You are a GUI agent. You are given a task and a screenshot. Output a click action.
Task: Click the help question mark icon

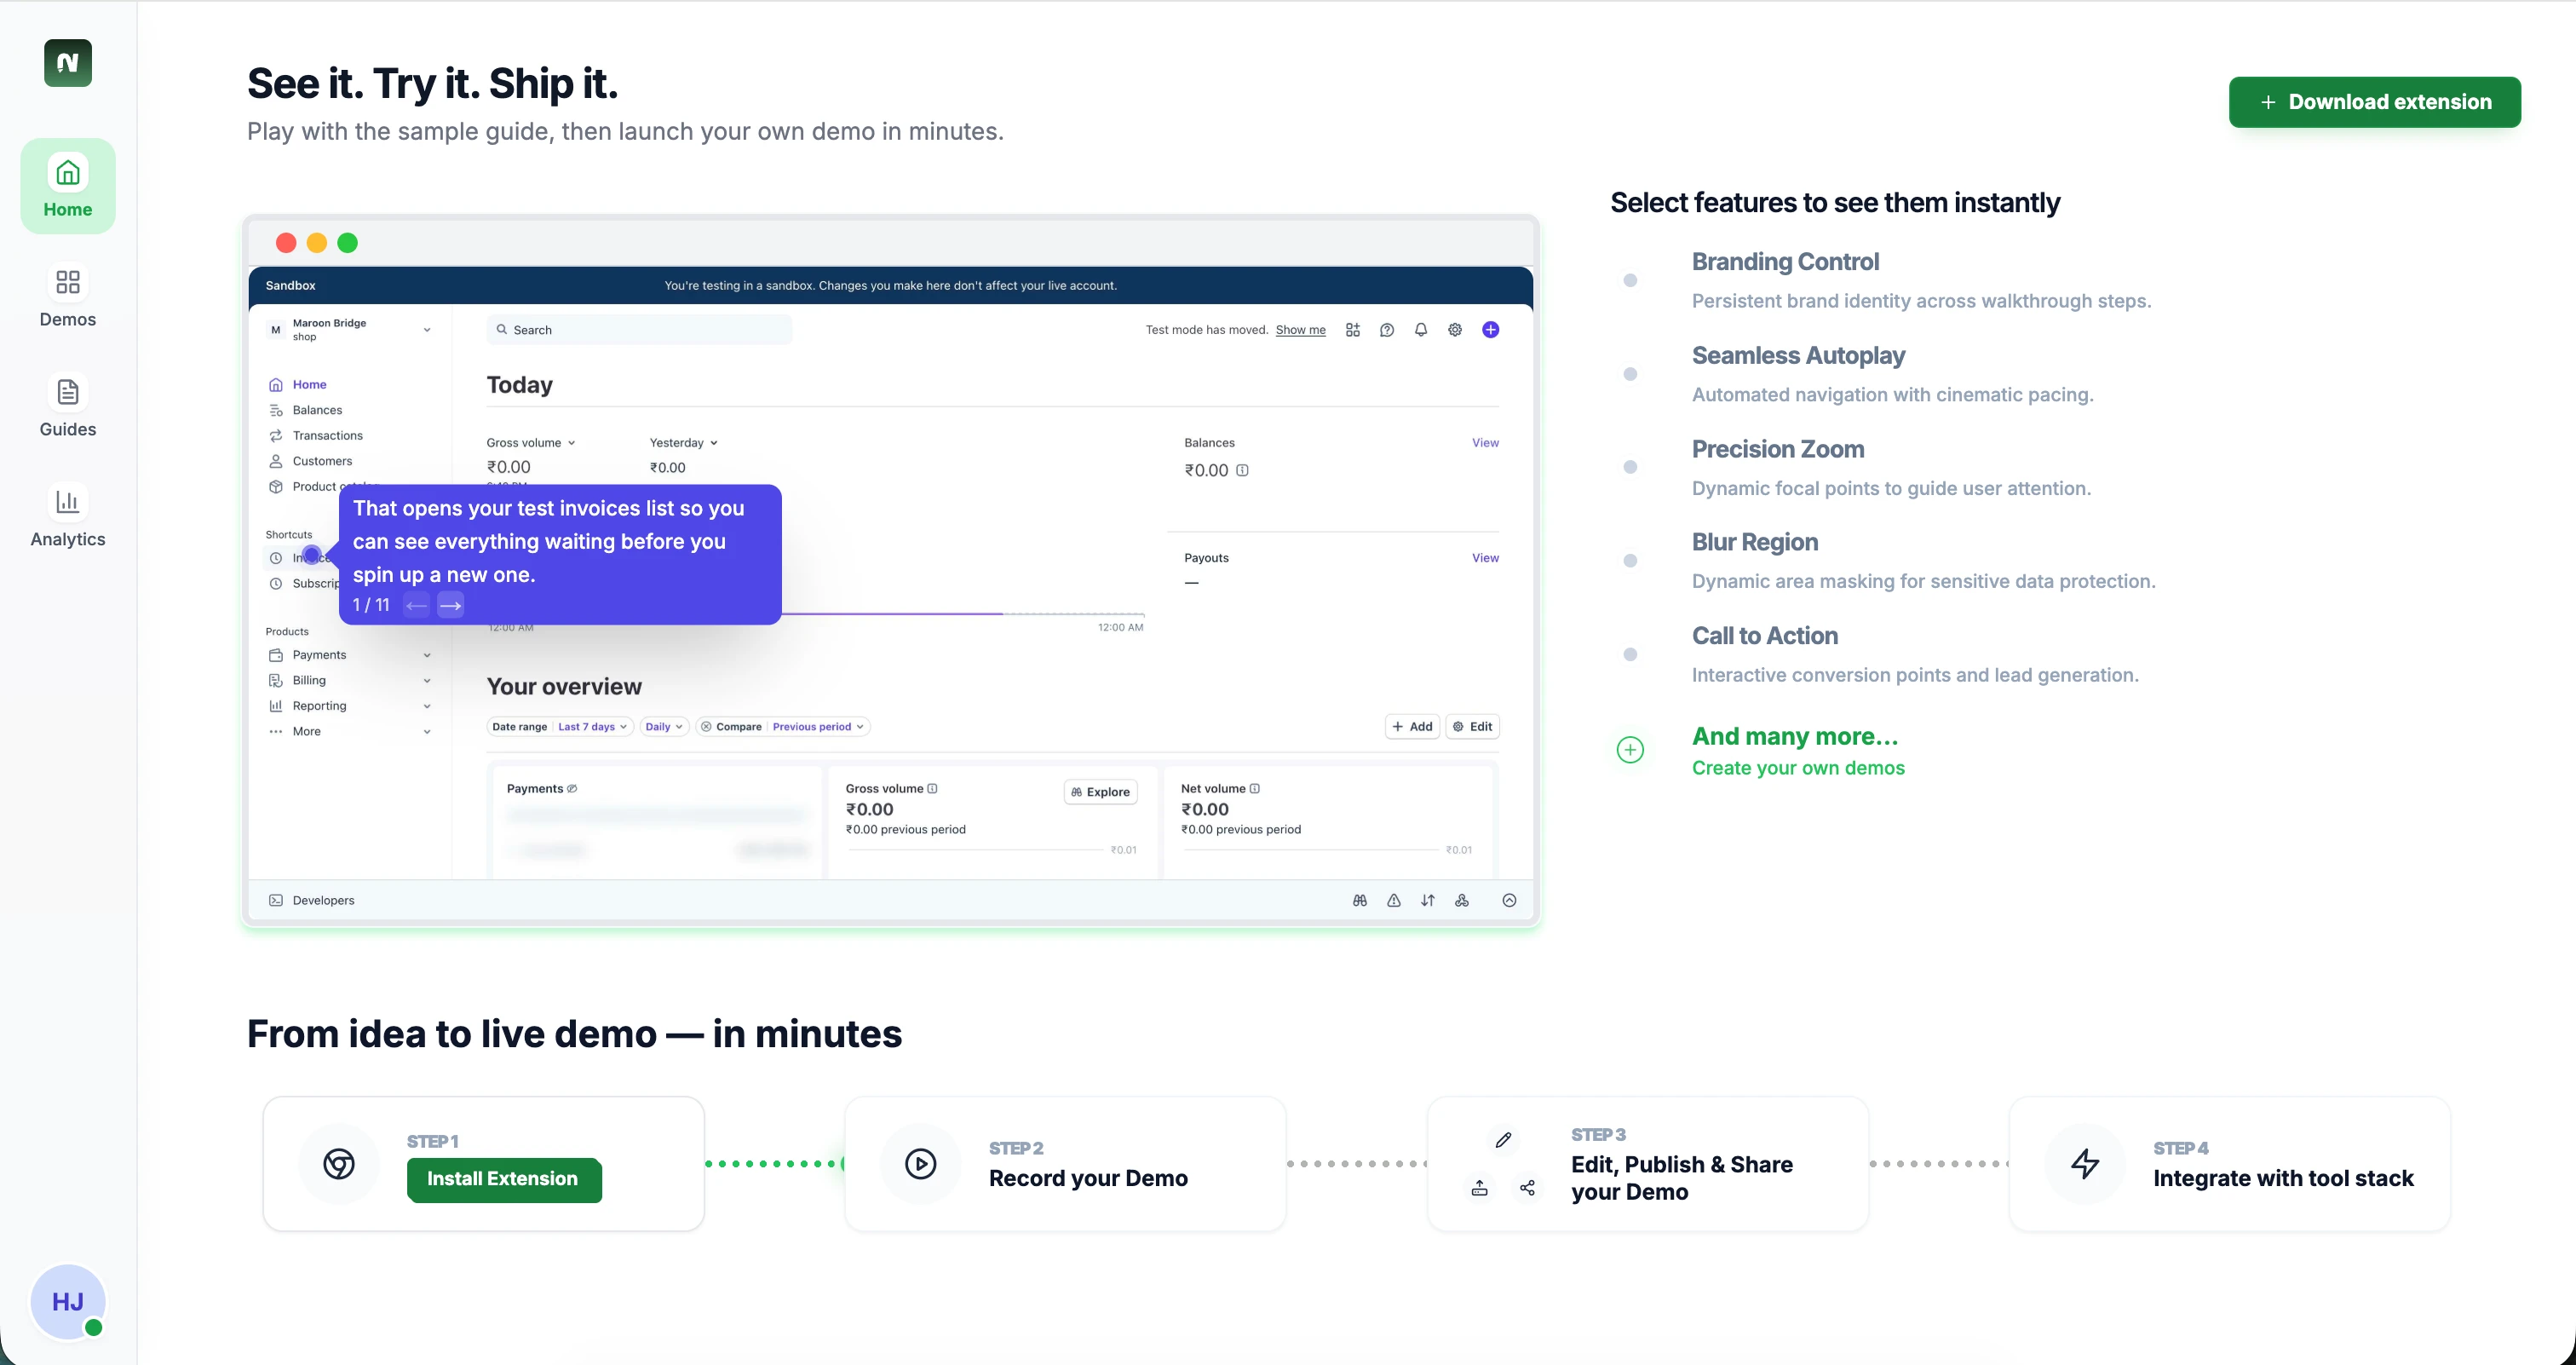point(1386,330)
